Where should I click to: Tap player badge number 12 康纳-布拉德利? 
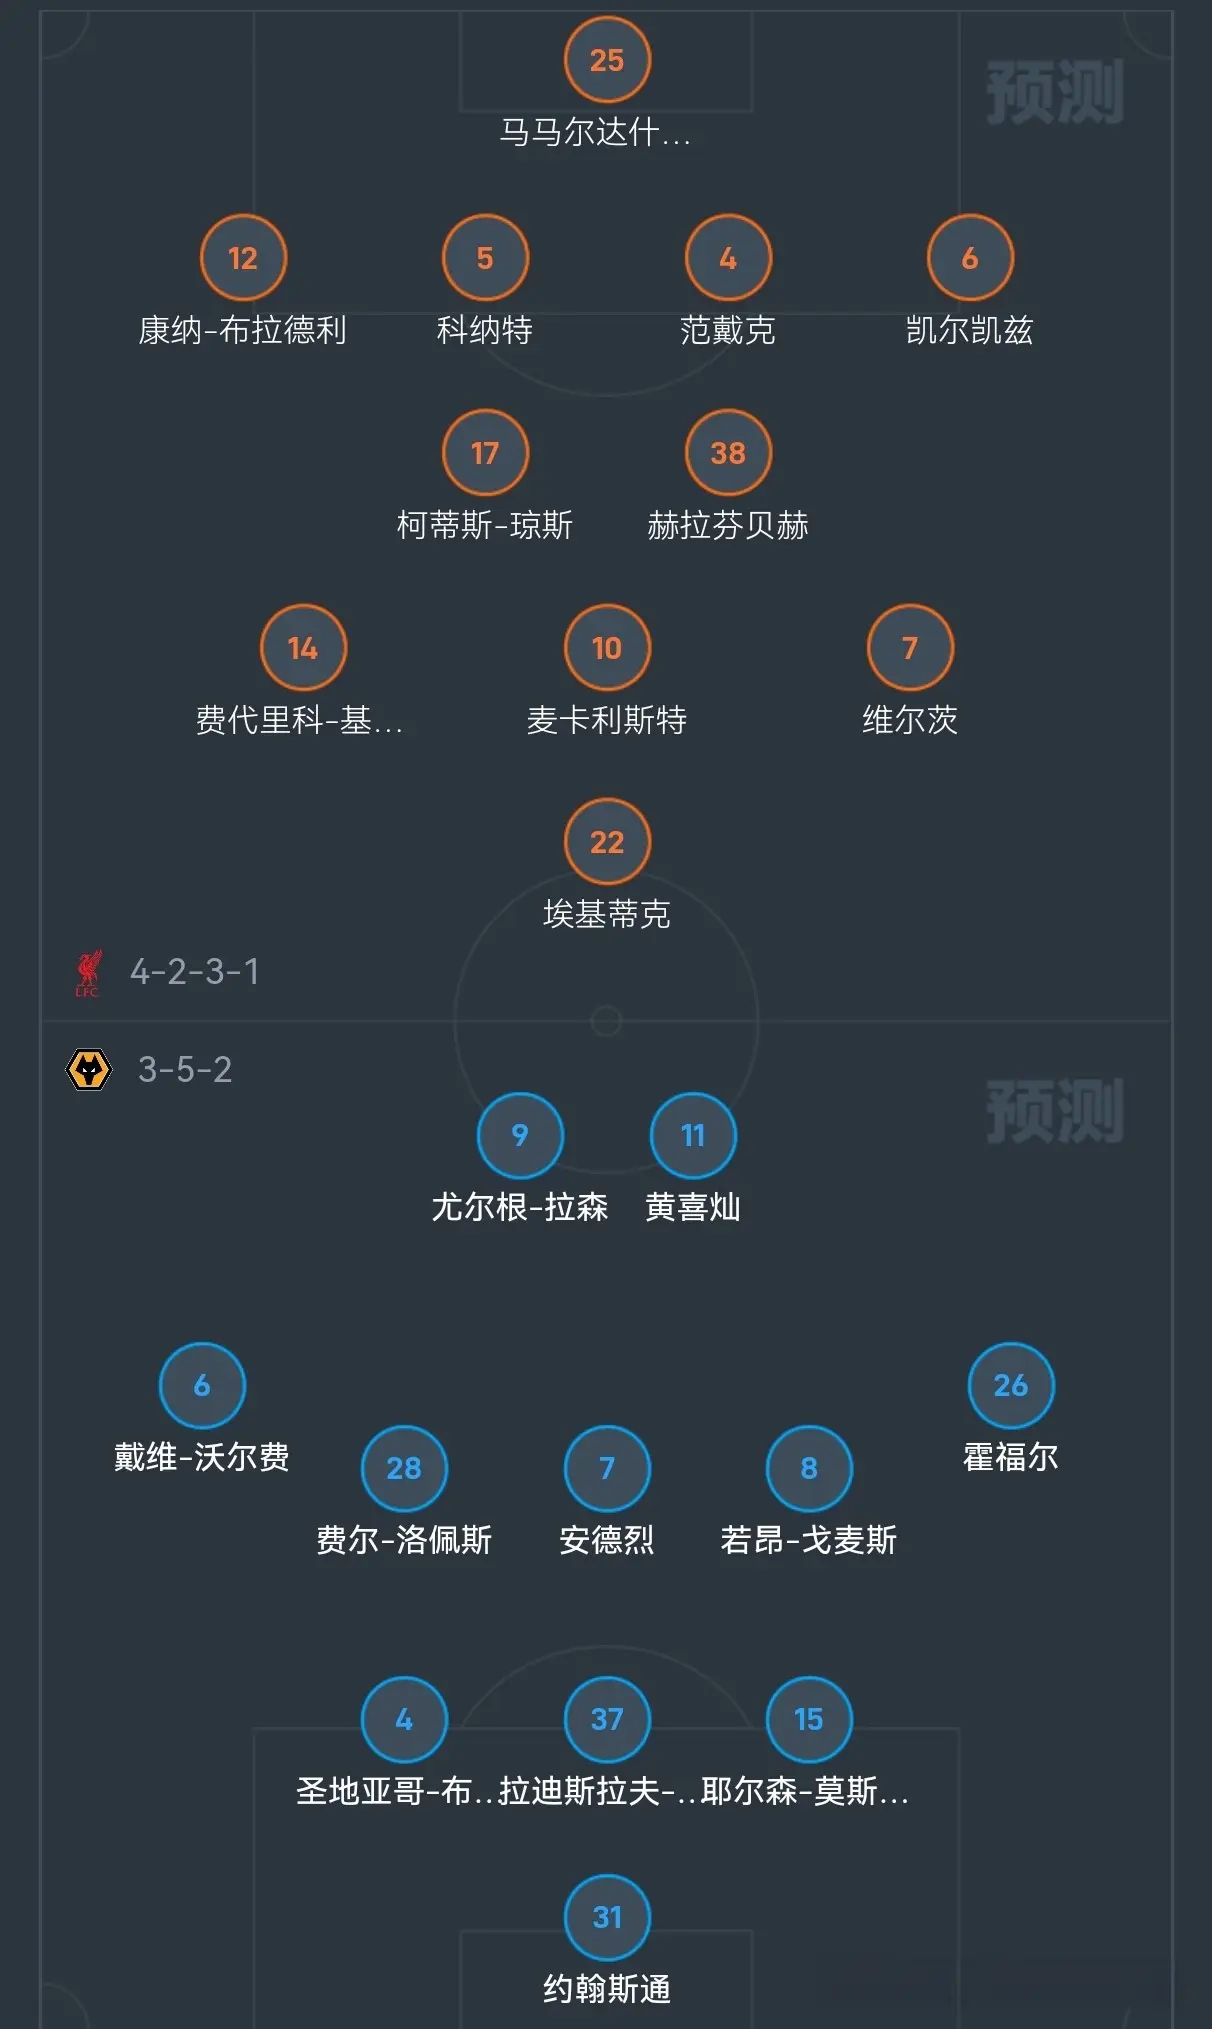(243, 258)
